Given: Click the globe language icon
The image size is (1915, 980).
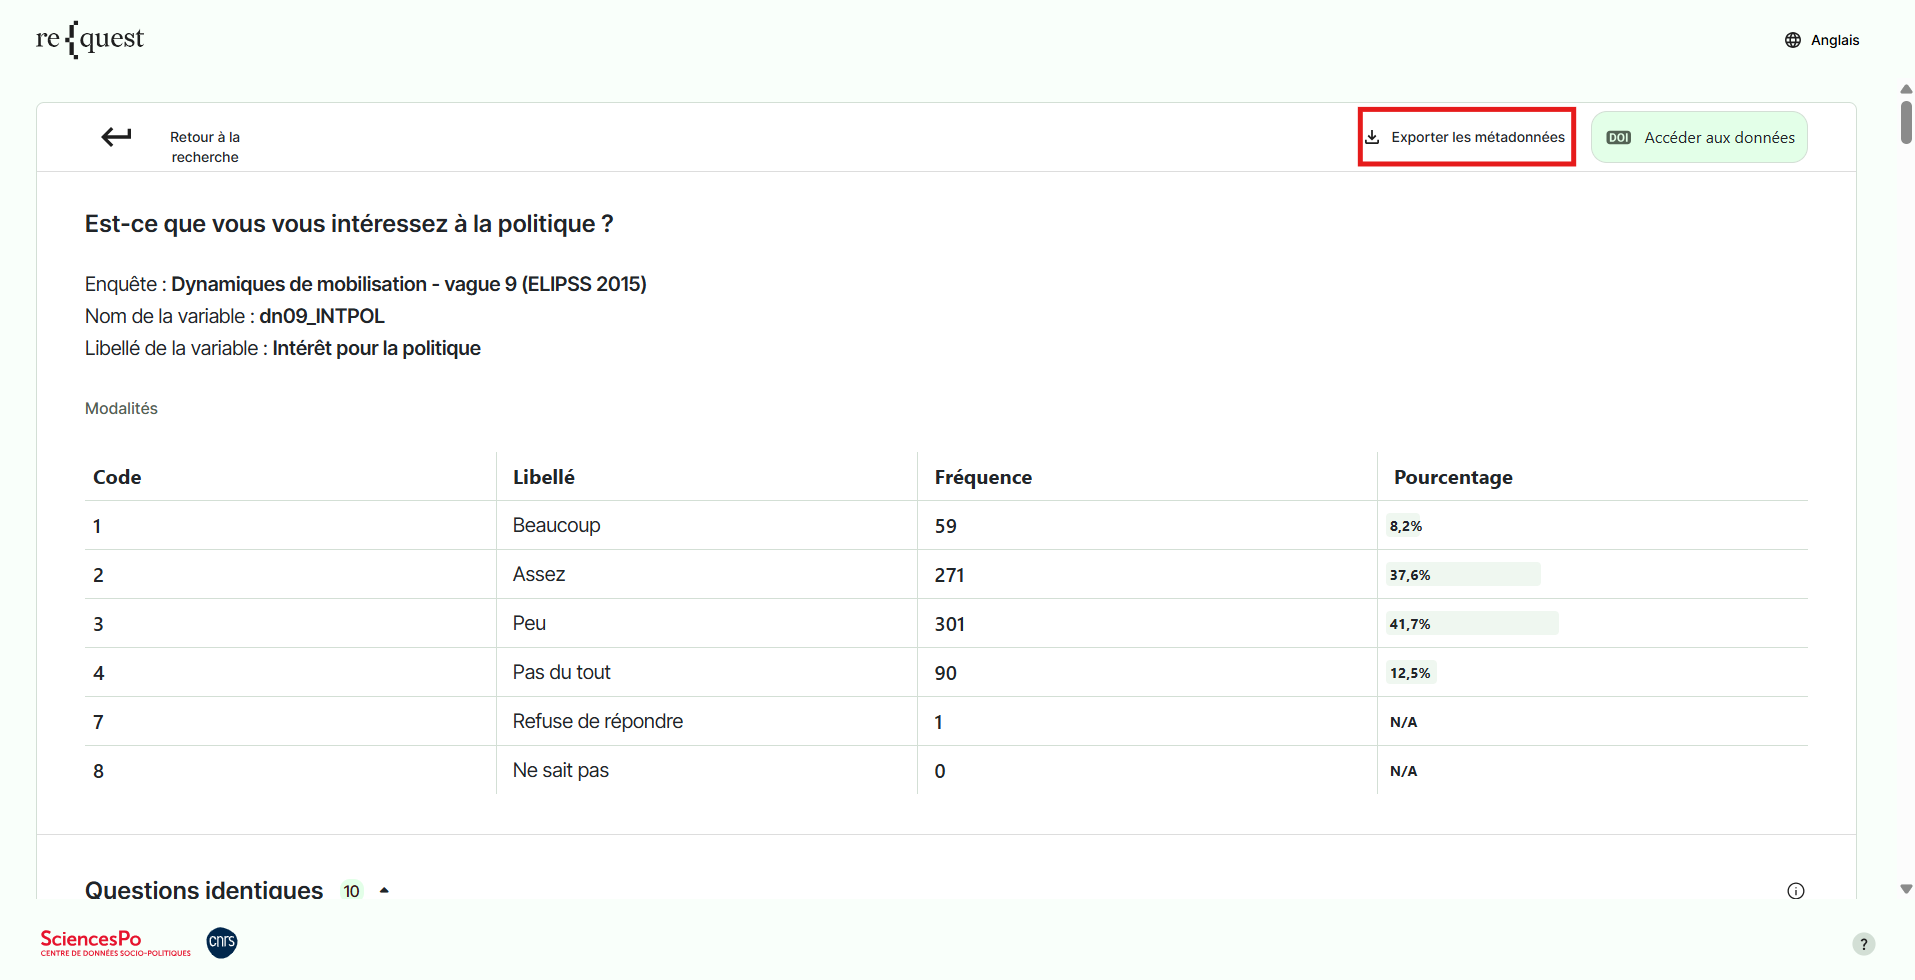Looking at the screenshot, I should click(x=1793, y=40).
